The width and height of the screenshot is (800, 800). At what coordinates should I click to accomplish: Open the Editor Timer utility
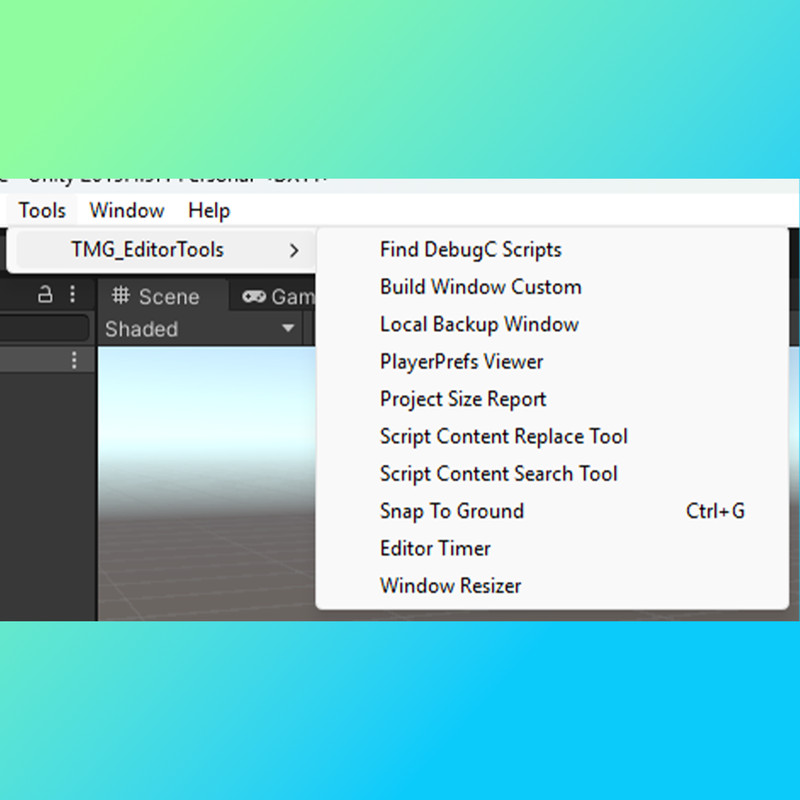click(x=435, y=548)
